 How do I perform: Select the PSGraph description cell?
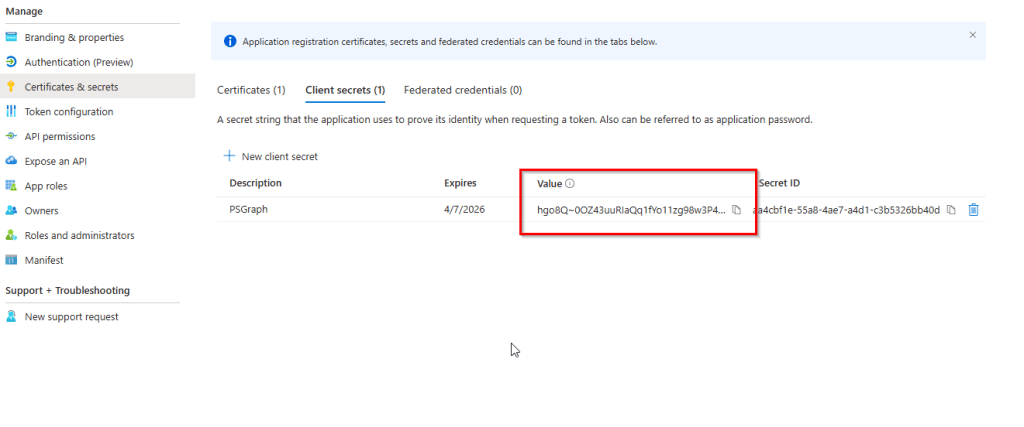point(247,210)
